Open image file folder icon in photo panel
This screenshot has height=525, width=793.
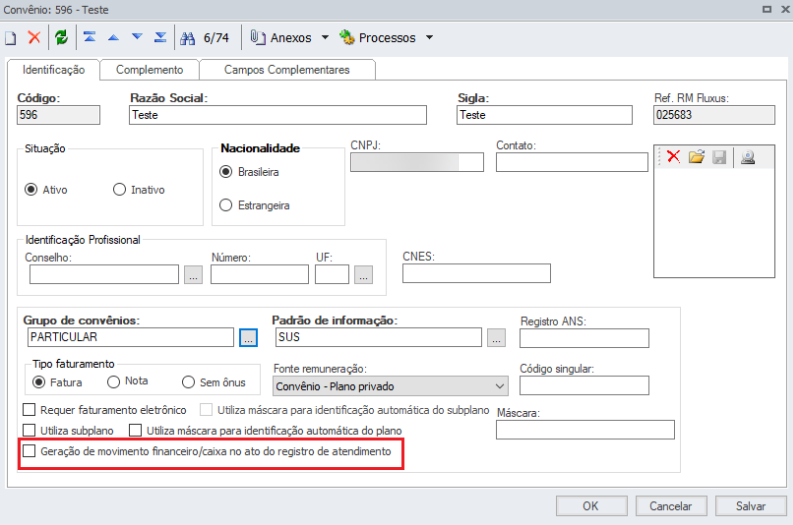coord(696,156)
